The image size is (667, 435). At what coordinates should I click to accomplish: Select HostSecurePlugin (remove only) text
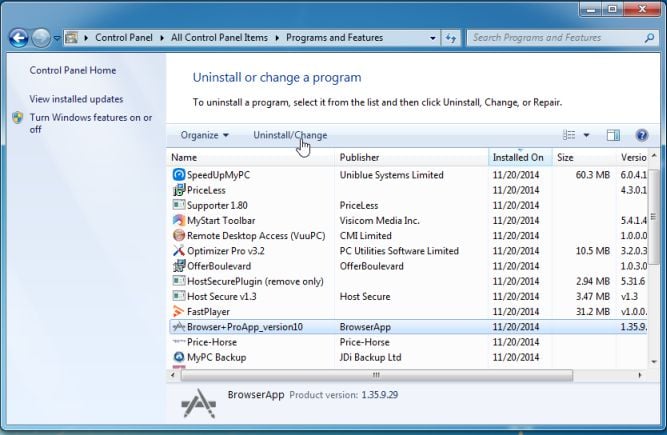tap(255, 281)
